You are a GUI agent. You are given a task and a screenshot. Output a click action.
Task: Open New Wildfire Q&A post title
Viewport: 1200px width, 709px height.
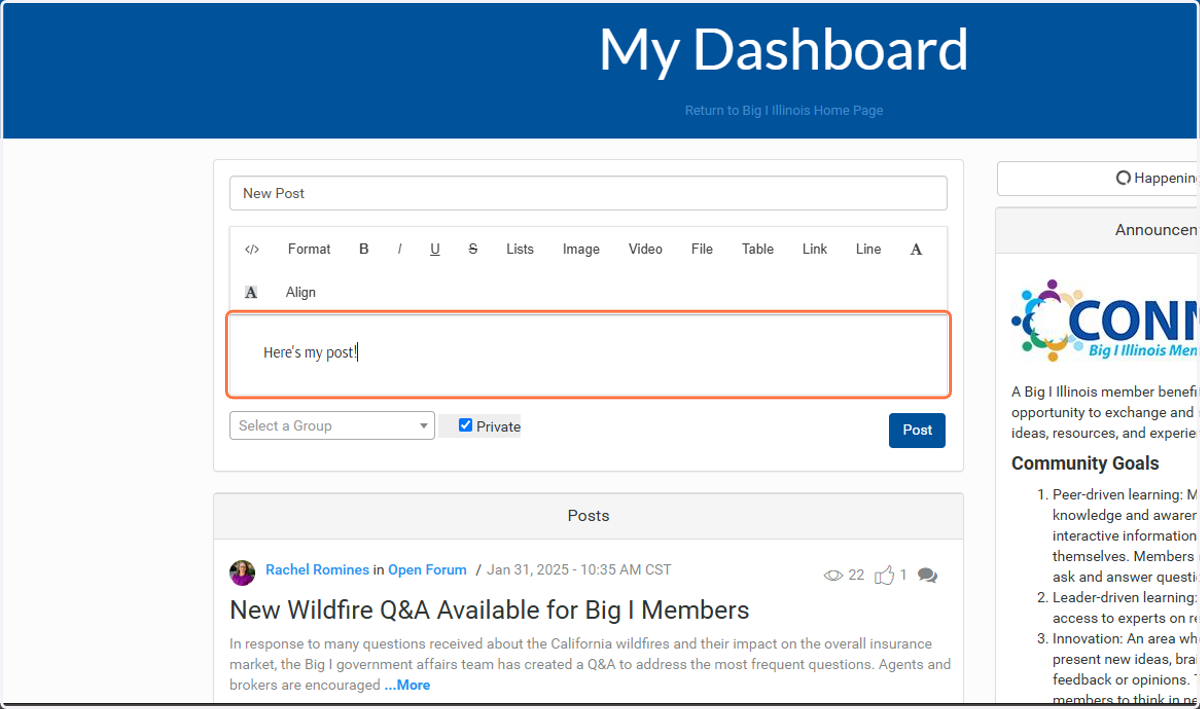coord(490,610)
